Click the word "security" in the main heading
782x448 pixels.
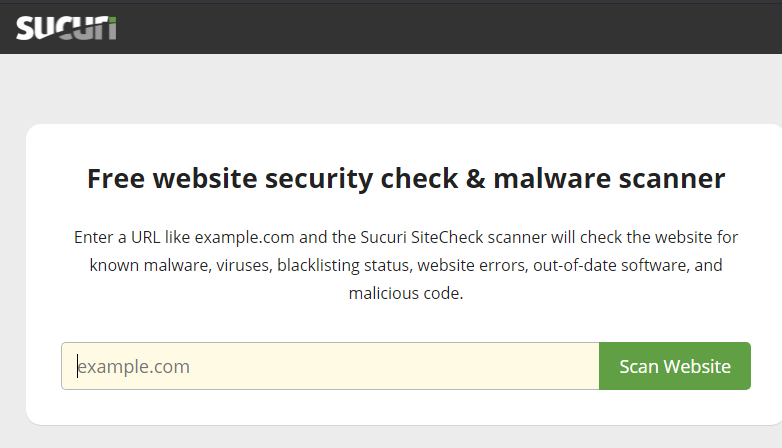[x=319, y=179]
